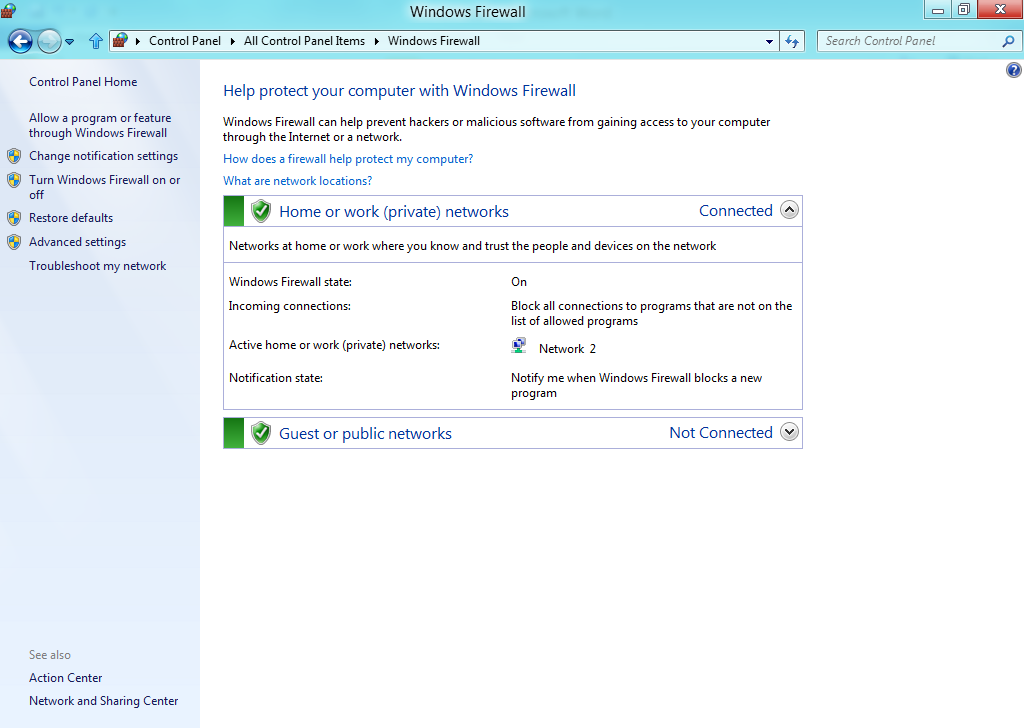
Task: Select Control Panel in the breadcrumb
Action: pyautogui.click(x=185, y=40)
